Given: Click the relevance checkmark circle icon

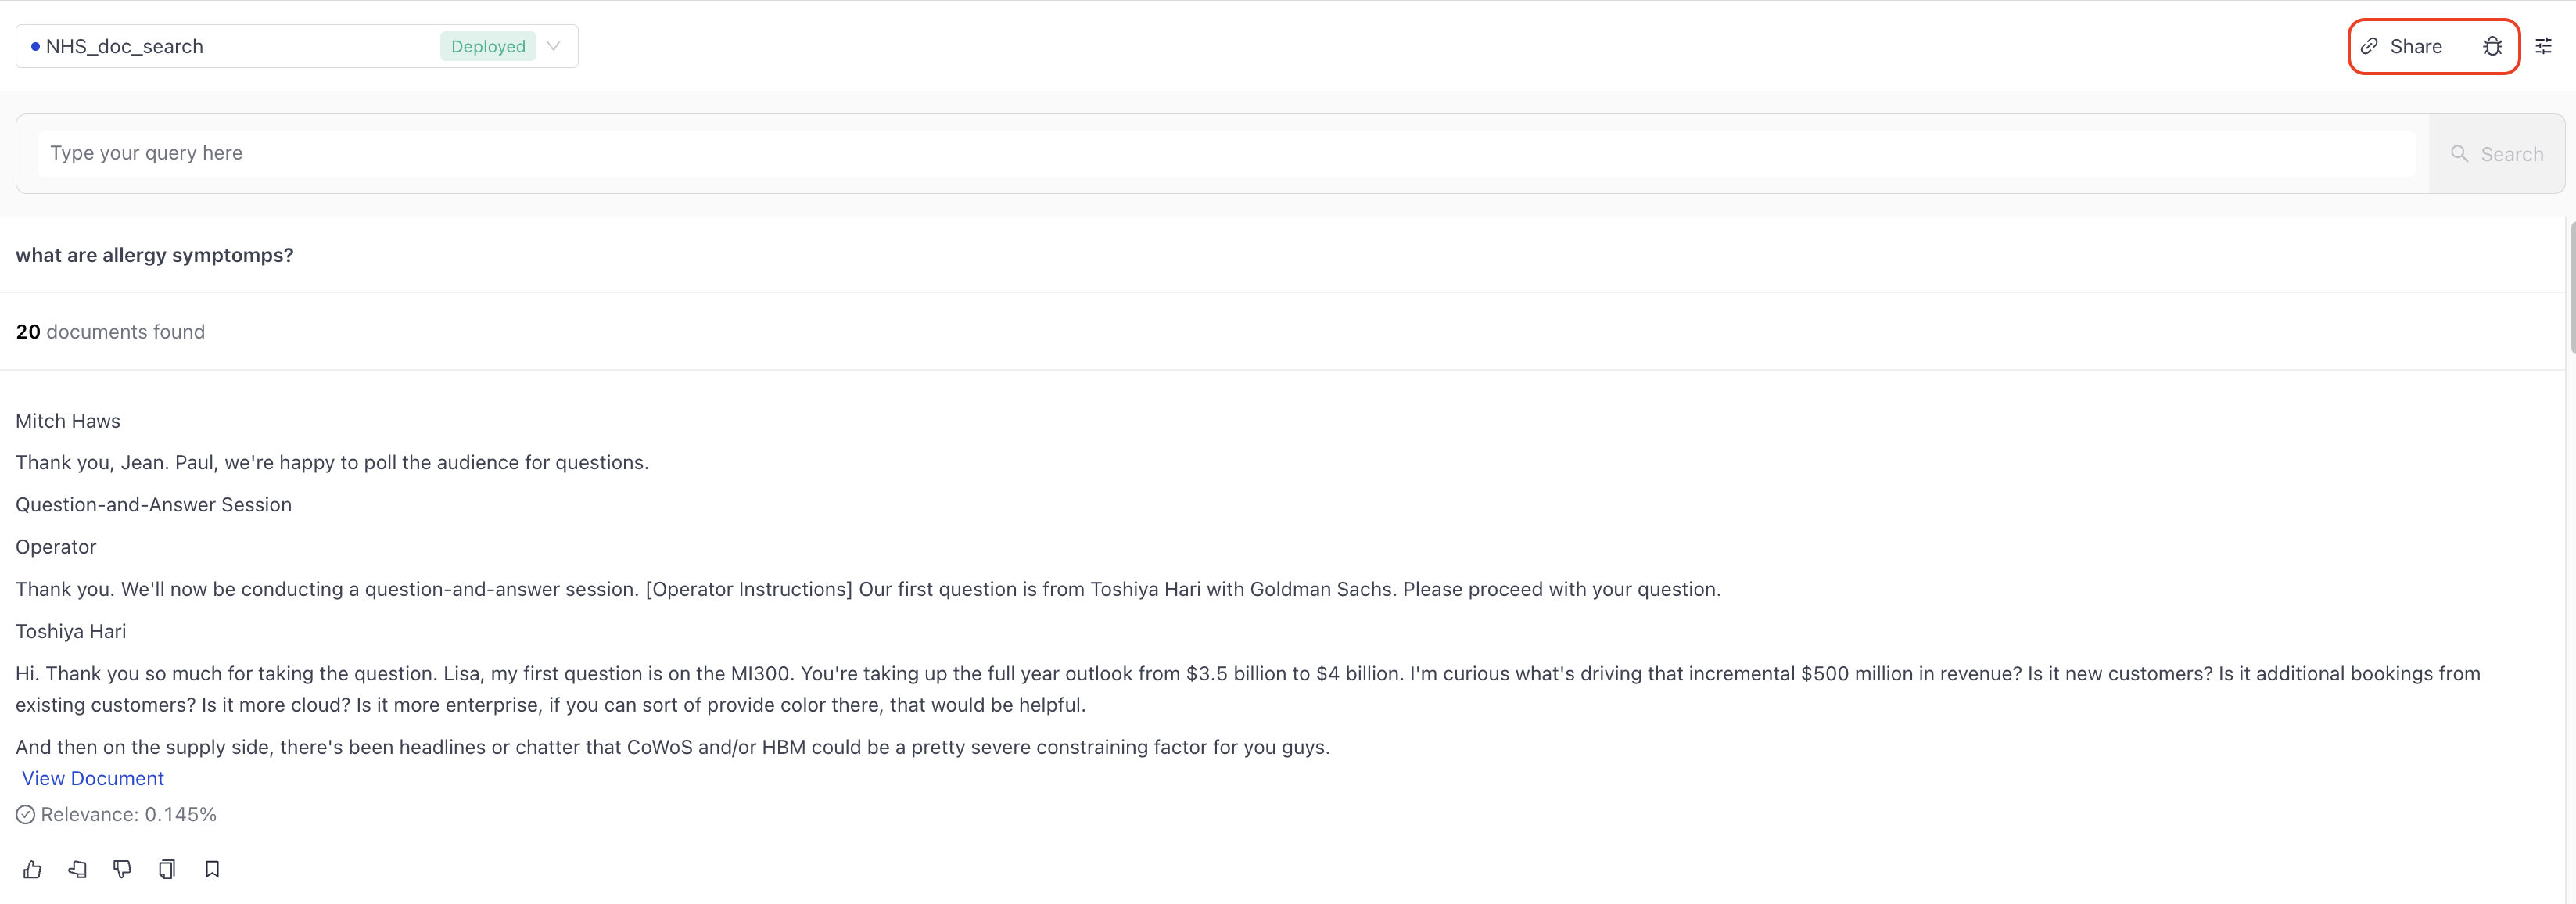Looking at the screenshot, I should tap(25, 815).
